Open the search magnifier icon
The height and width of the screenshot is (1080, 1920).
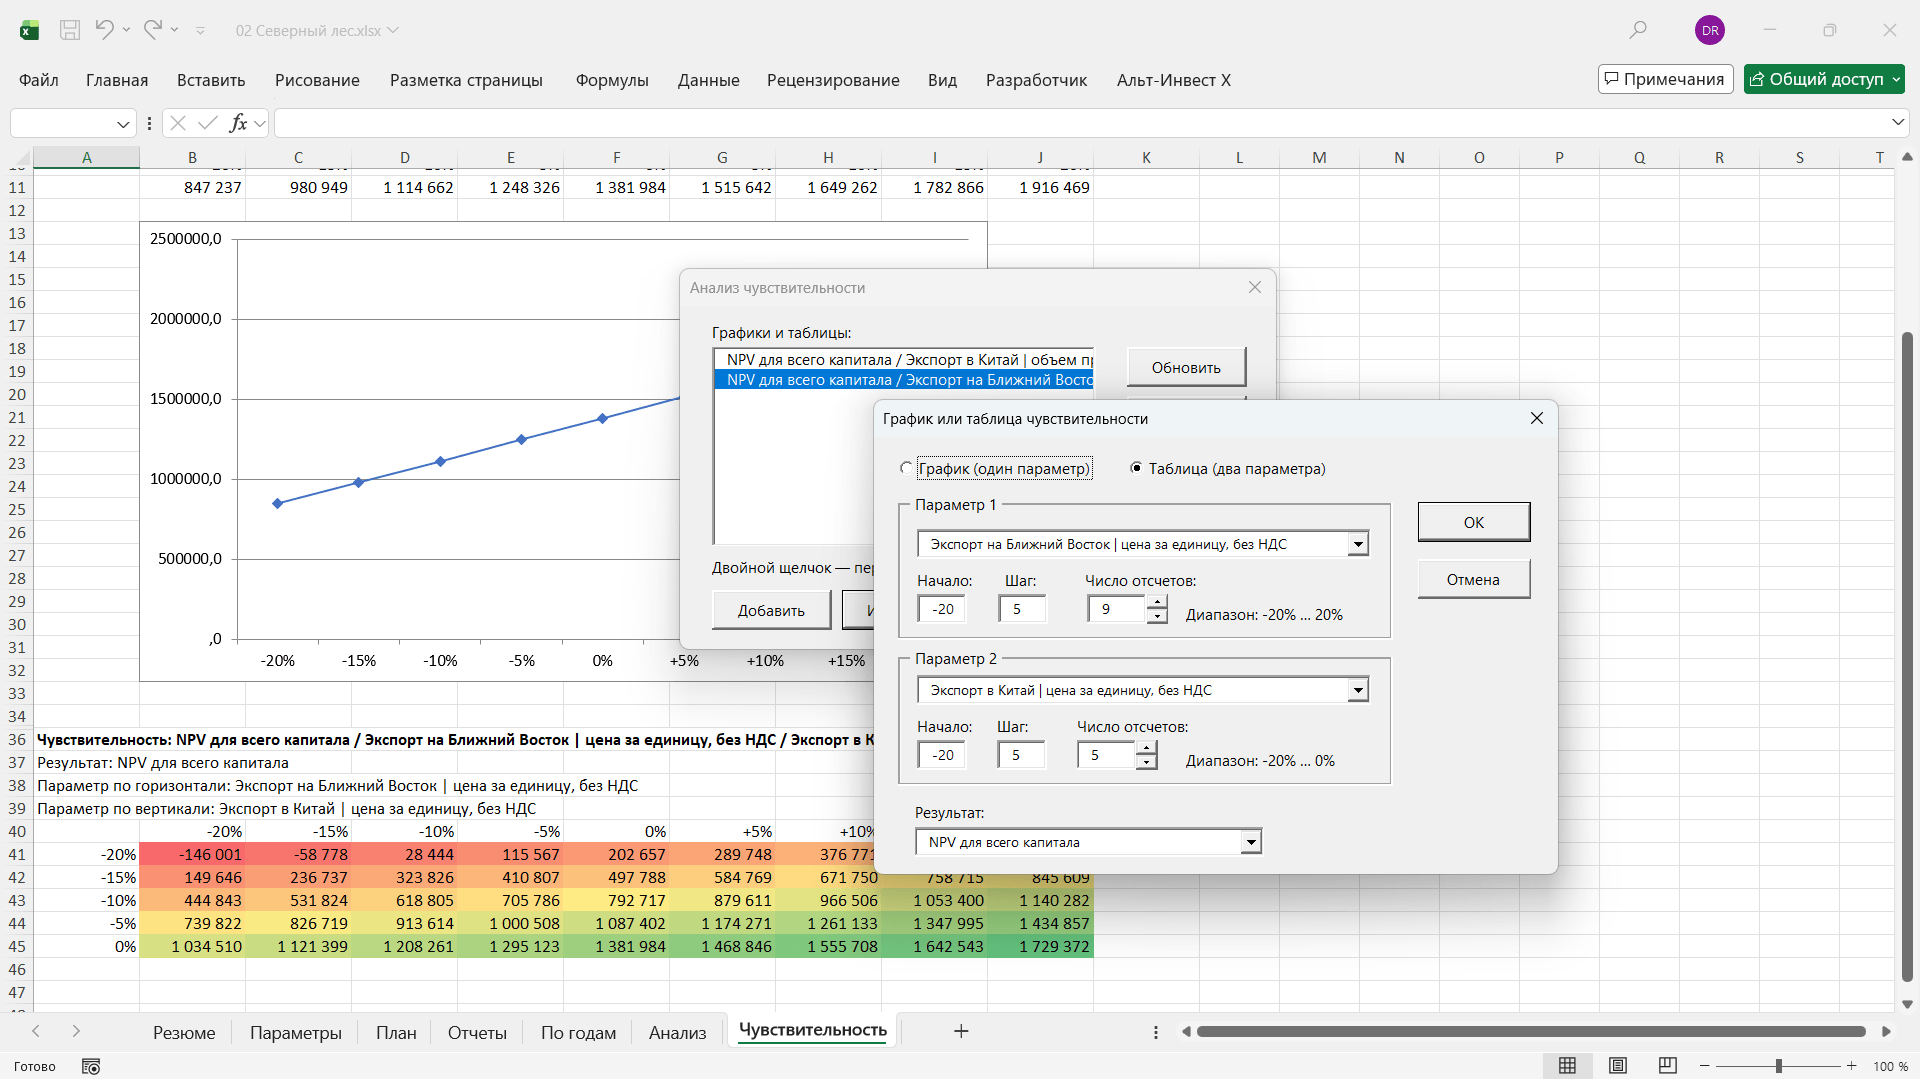(x=1638, y=30)
